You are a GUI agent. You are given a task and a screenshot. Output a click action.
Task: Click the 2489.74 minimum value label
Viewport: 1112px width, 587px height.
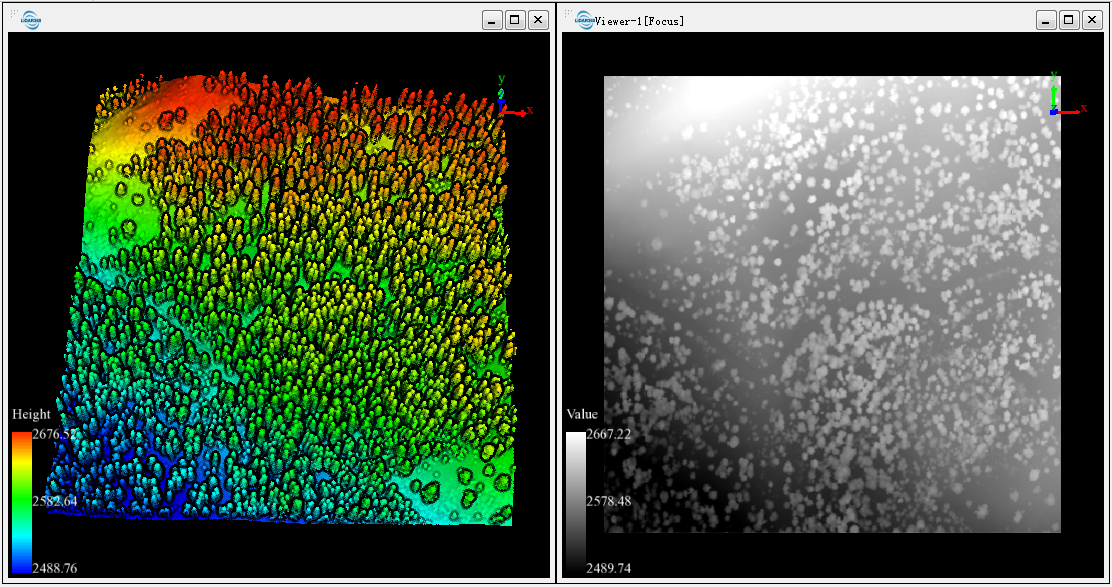(x=608, y=568)
